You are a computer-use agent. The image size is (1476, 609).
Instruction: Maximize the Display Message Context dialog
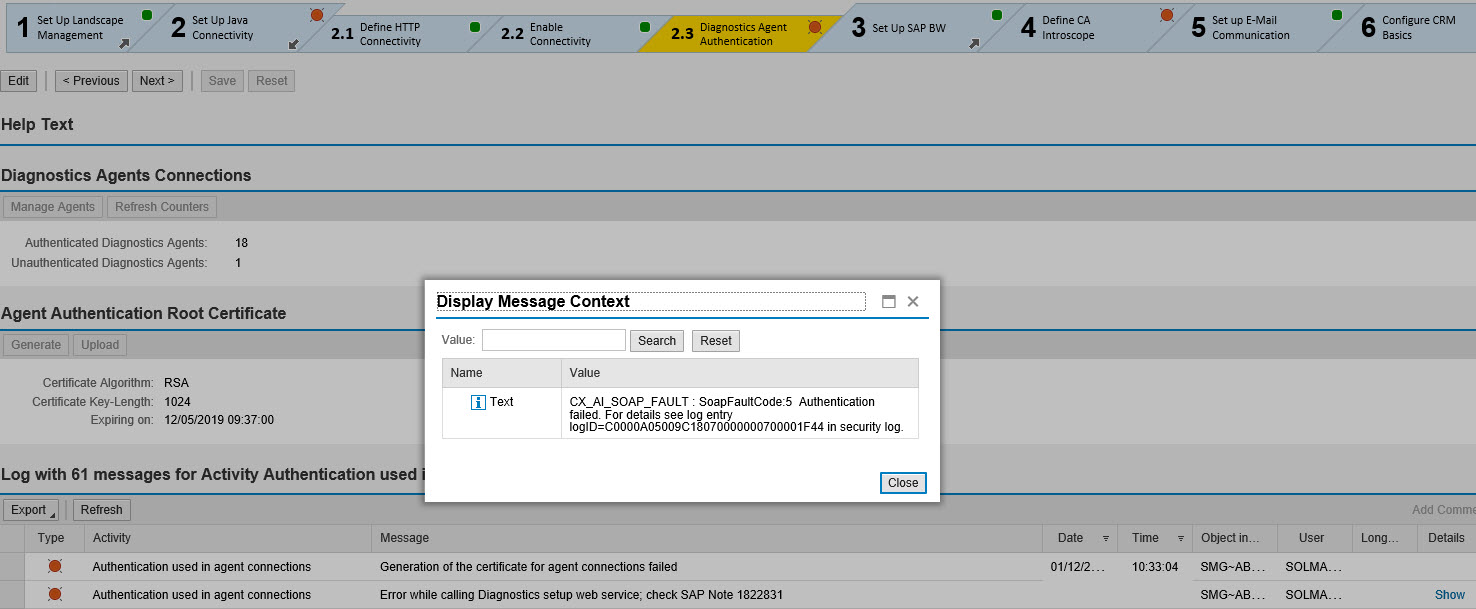888,301
